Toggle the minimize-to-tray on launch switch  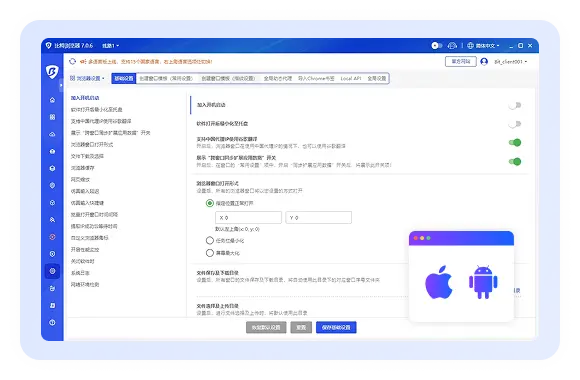click(515, 124)
